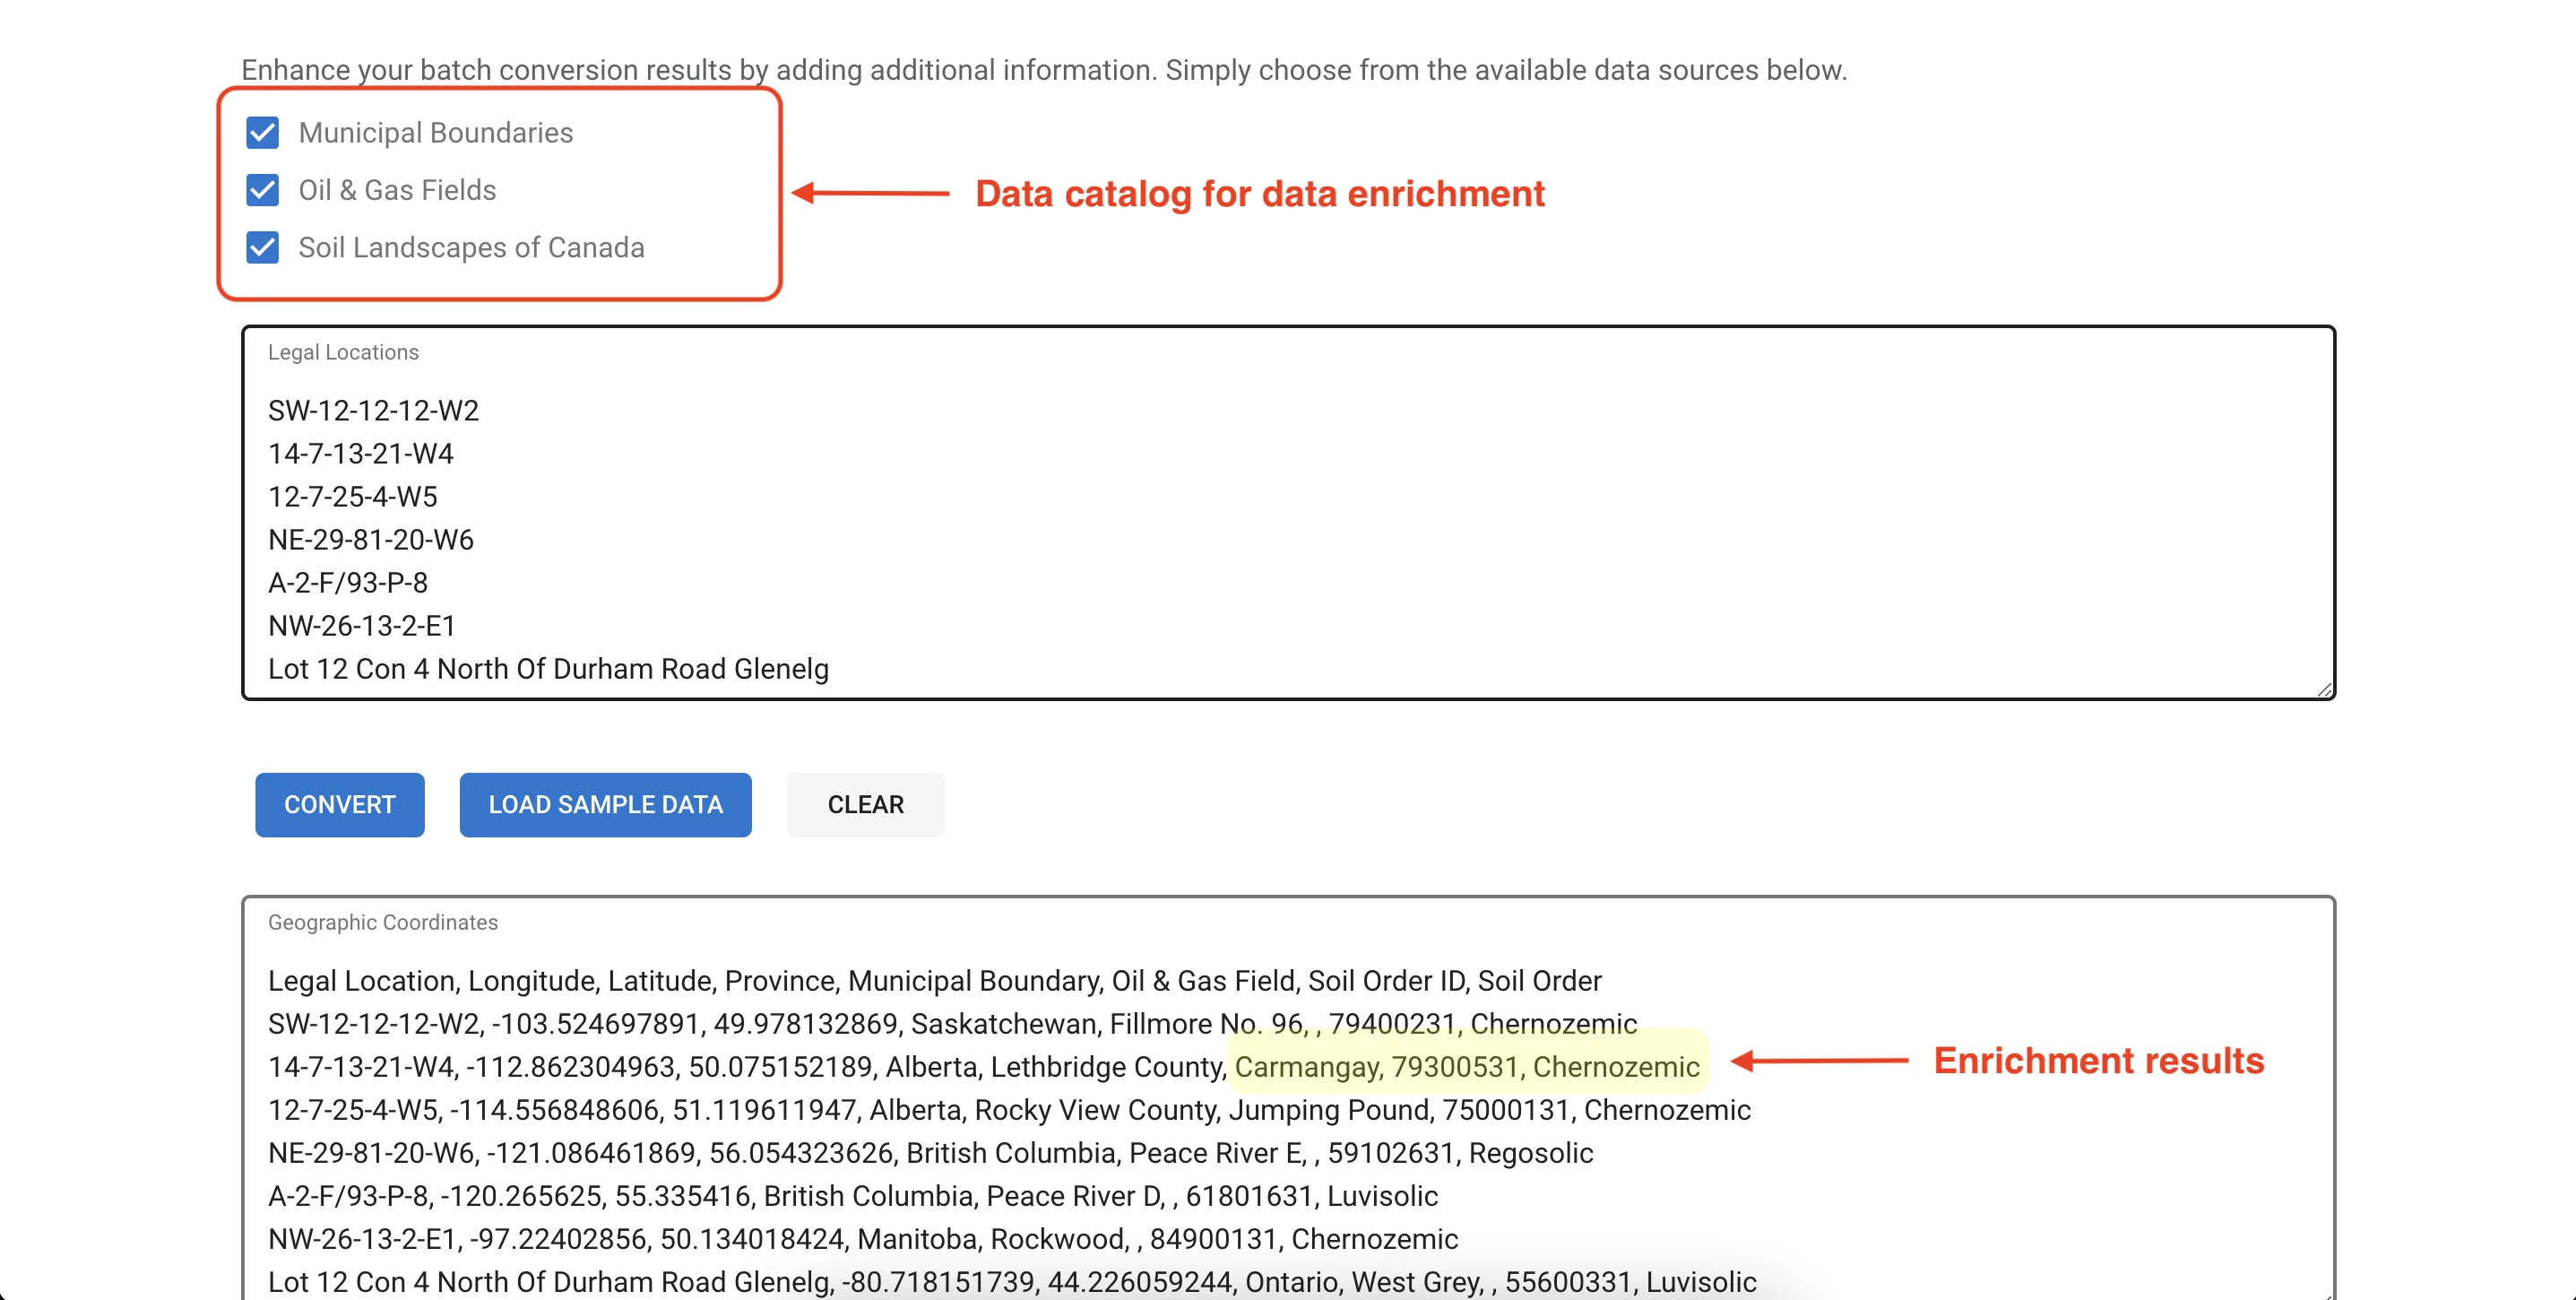
Task: Disable the Soil Landscapes of Canada checkbox
Action: (x=263, y=247)
